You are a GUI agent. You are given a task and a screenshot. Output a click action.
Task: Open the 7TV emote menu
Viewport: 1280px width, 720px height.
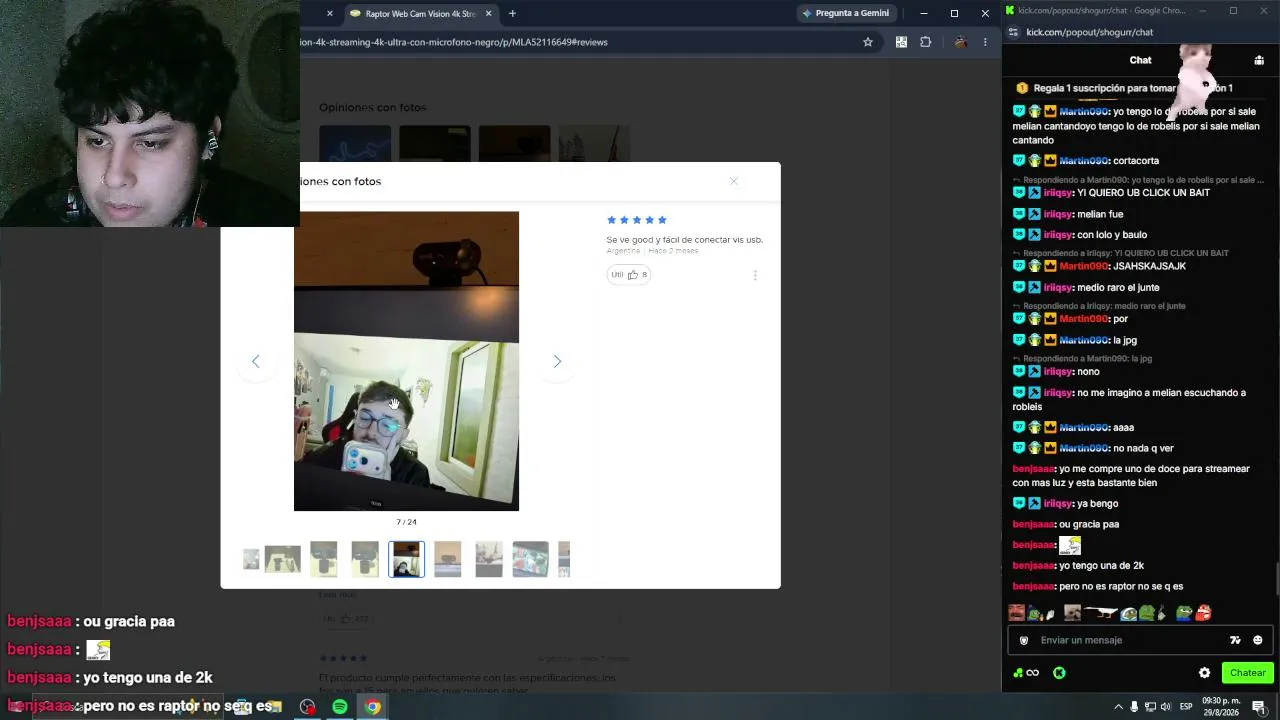pyautogui.click(x=1235, y=640)
